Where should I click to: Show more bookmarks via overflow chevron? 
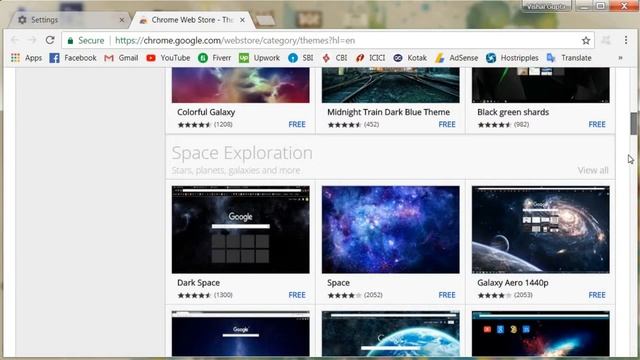pos(620,58)
